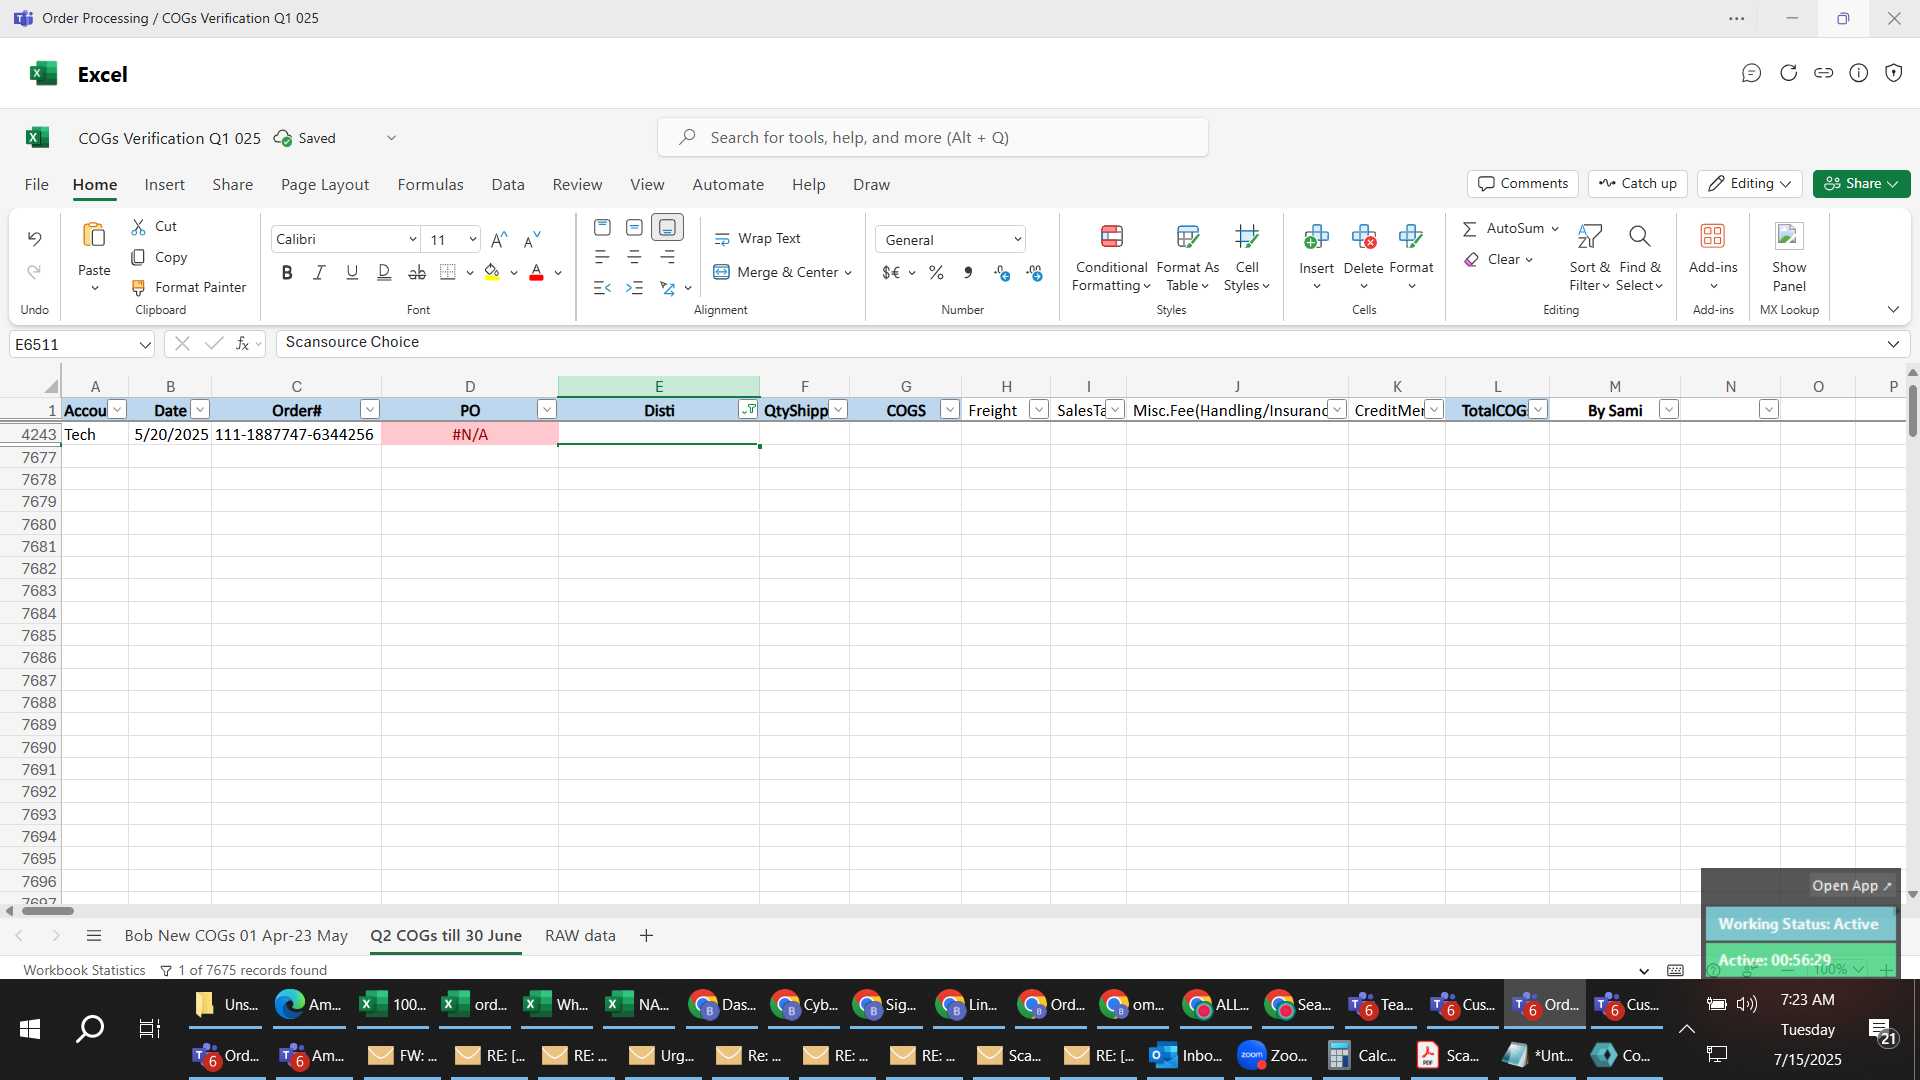Viewport: 1920px width, 1080px height.
Task: Toggle bottom align option
Action: [667, 228]
